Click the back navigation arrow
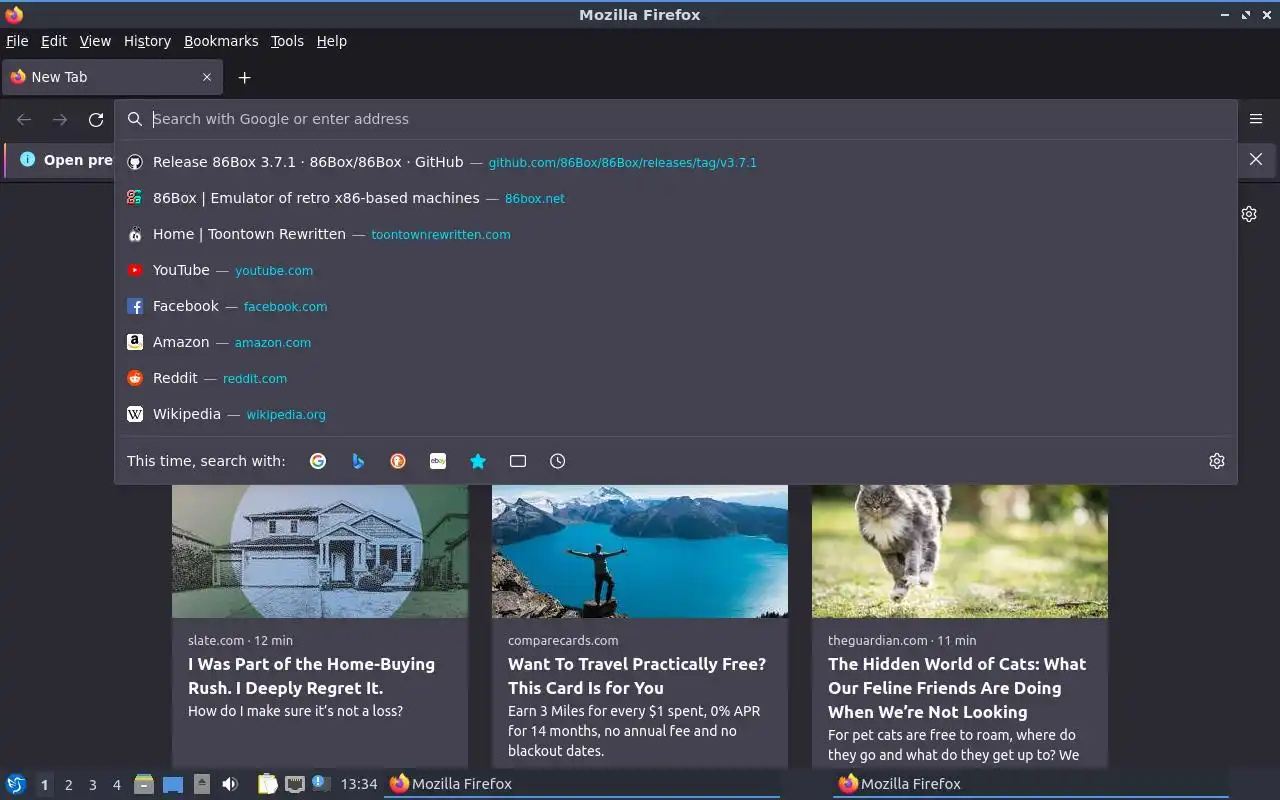This screenshot has width=1280, height=800. [24, 120]
